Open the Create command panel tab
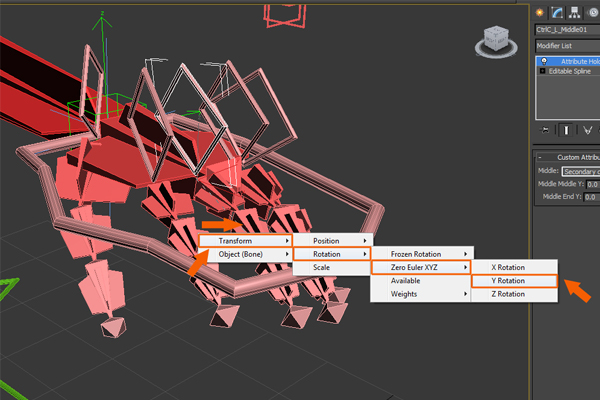Viewport: 600px width, 400px height. click(x=540, y=13)
